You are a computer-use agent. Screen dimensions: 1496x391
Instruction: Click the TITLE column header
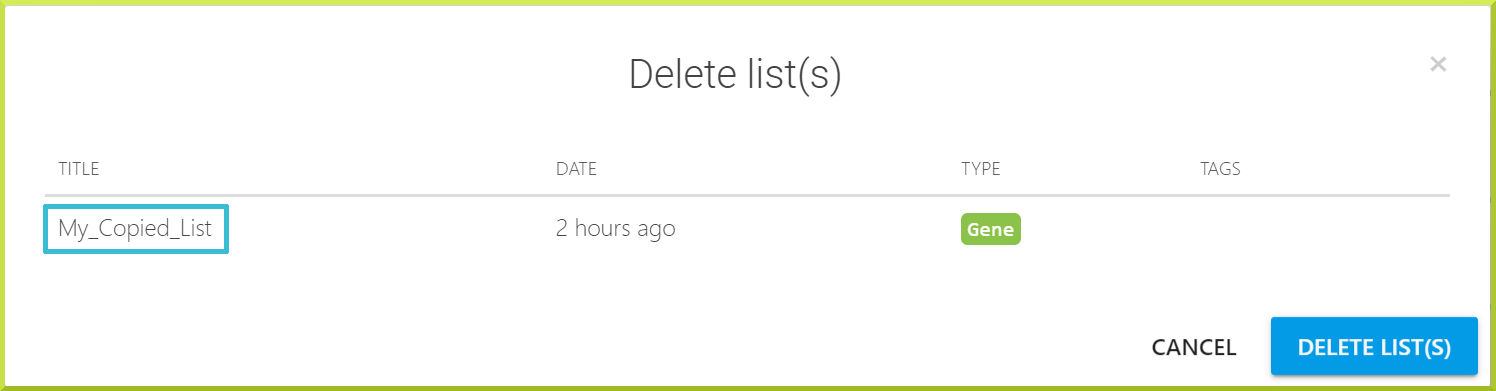(78, 169)
